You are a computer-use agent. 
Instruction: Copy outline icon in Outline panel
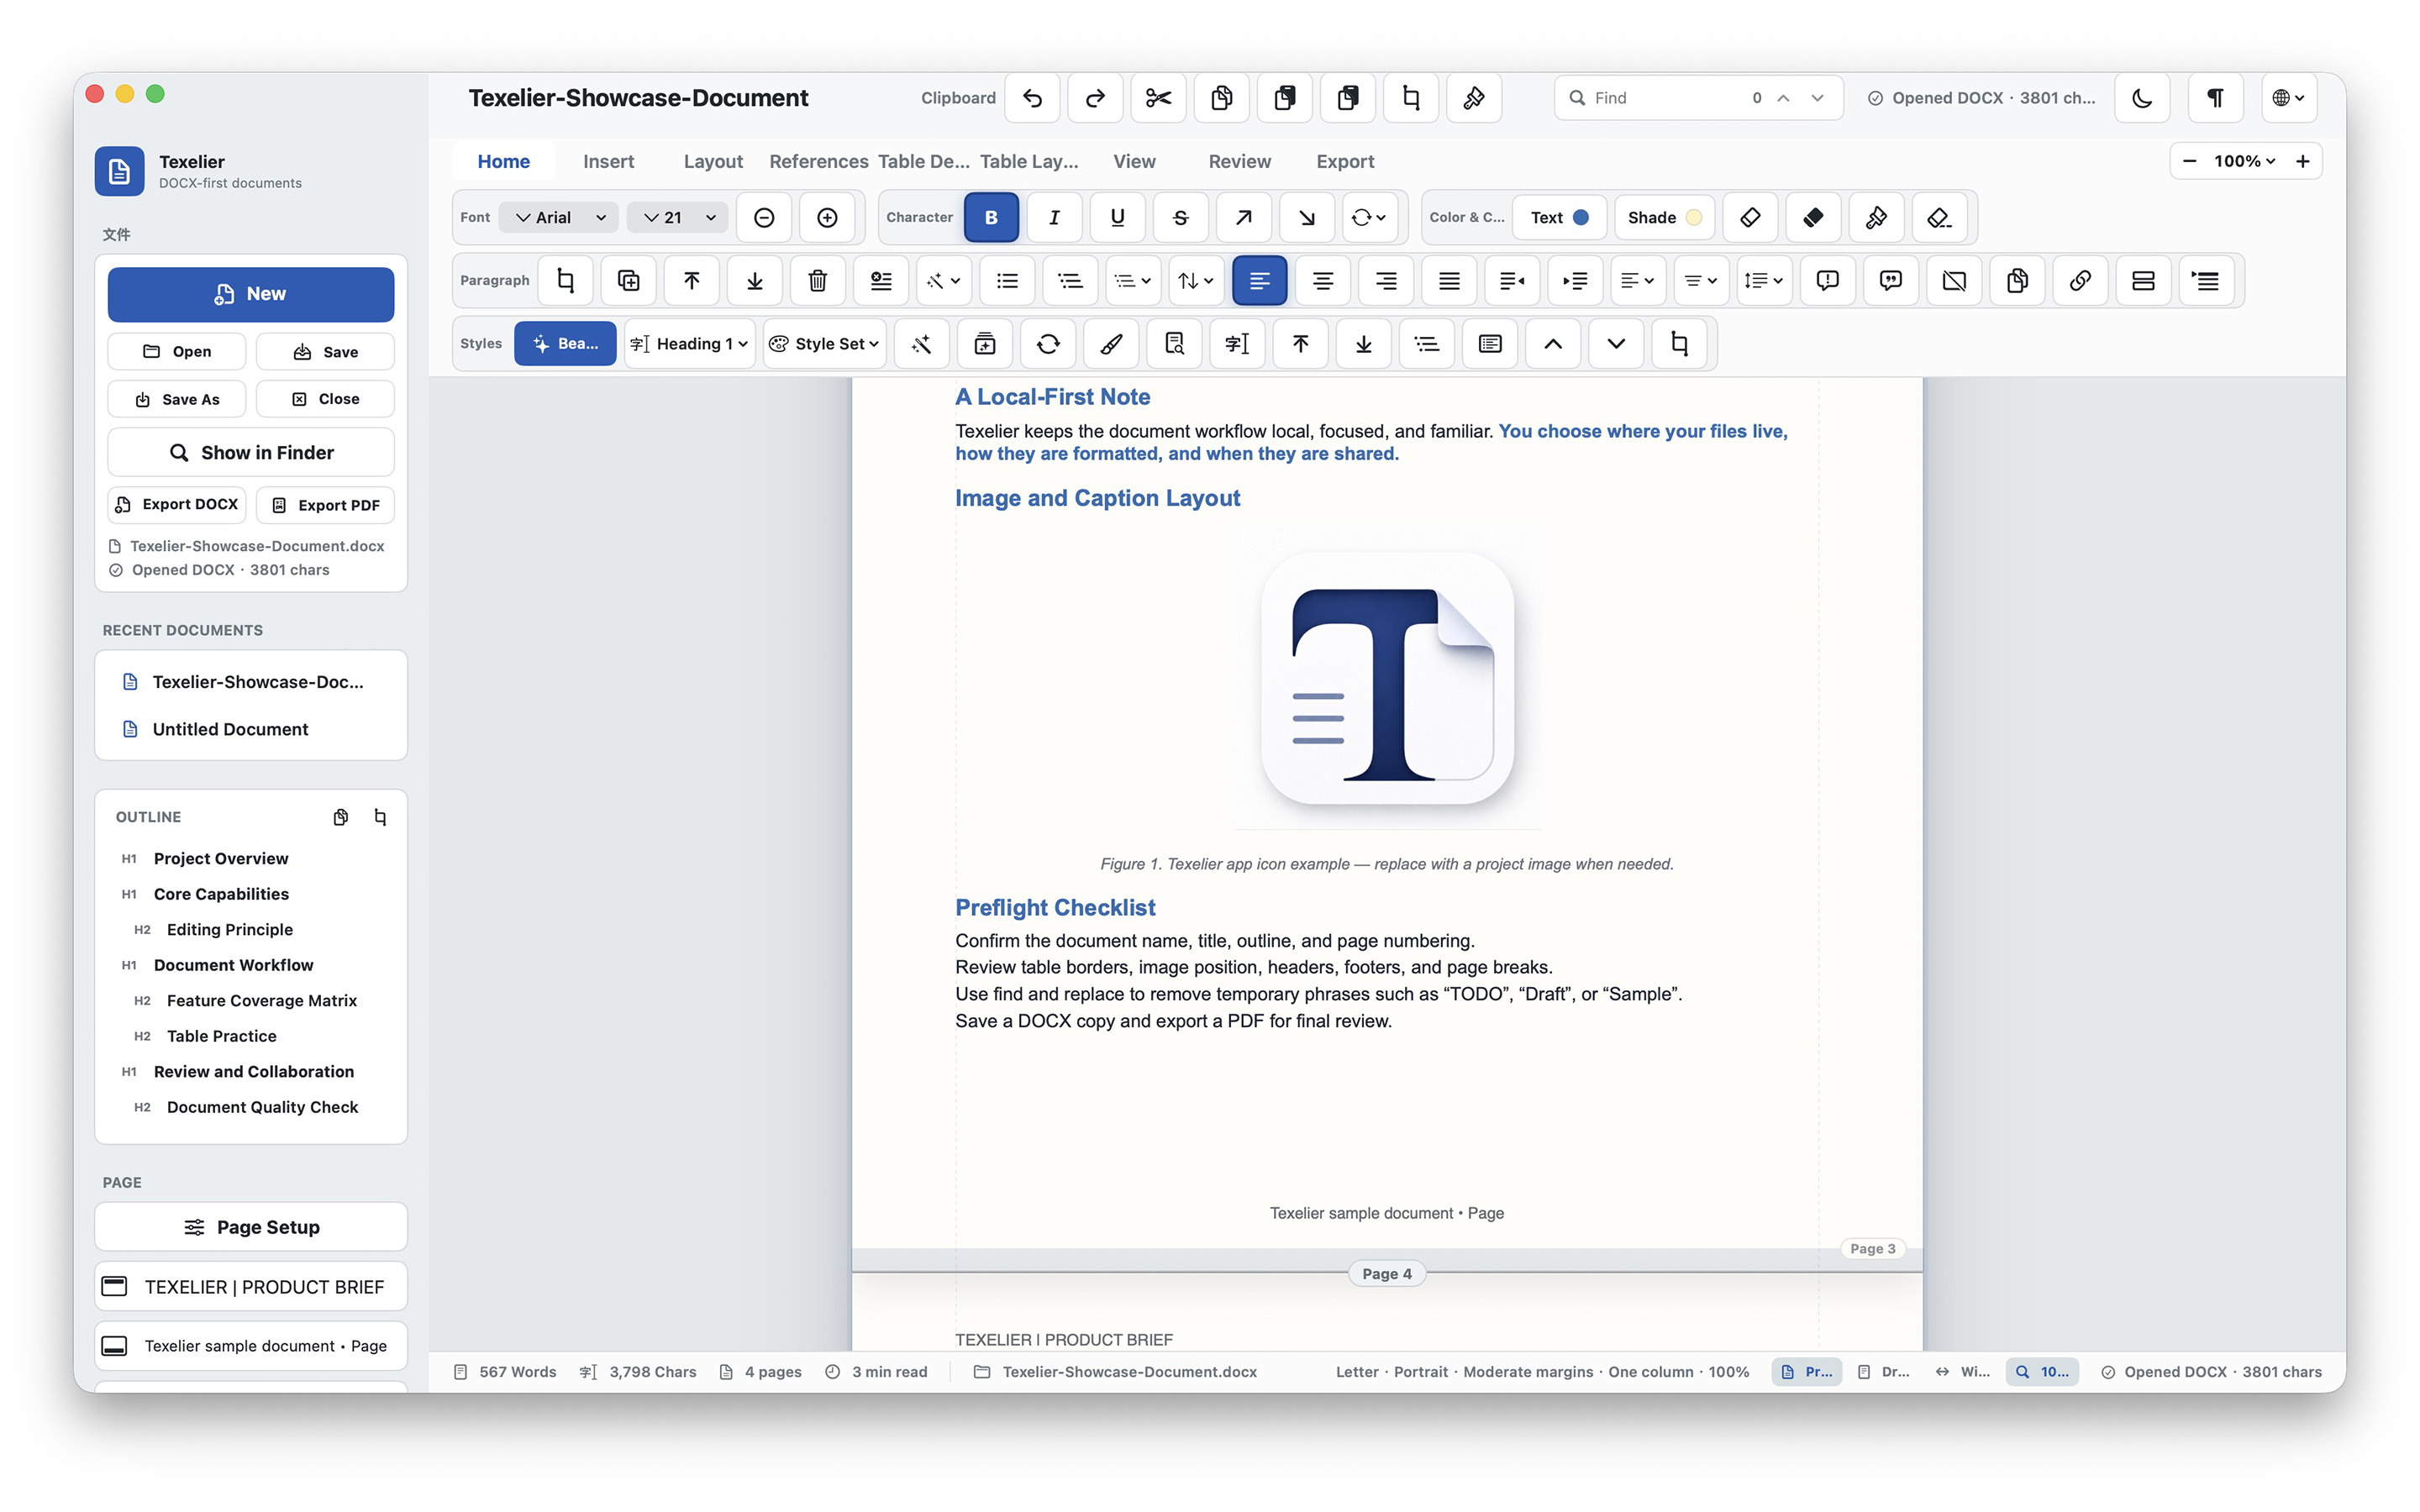pyautogui.click(x=341, y=817)
